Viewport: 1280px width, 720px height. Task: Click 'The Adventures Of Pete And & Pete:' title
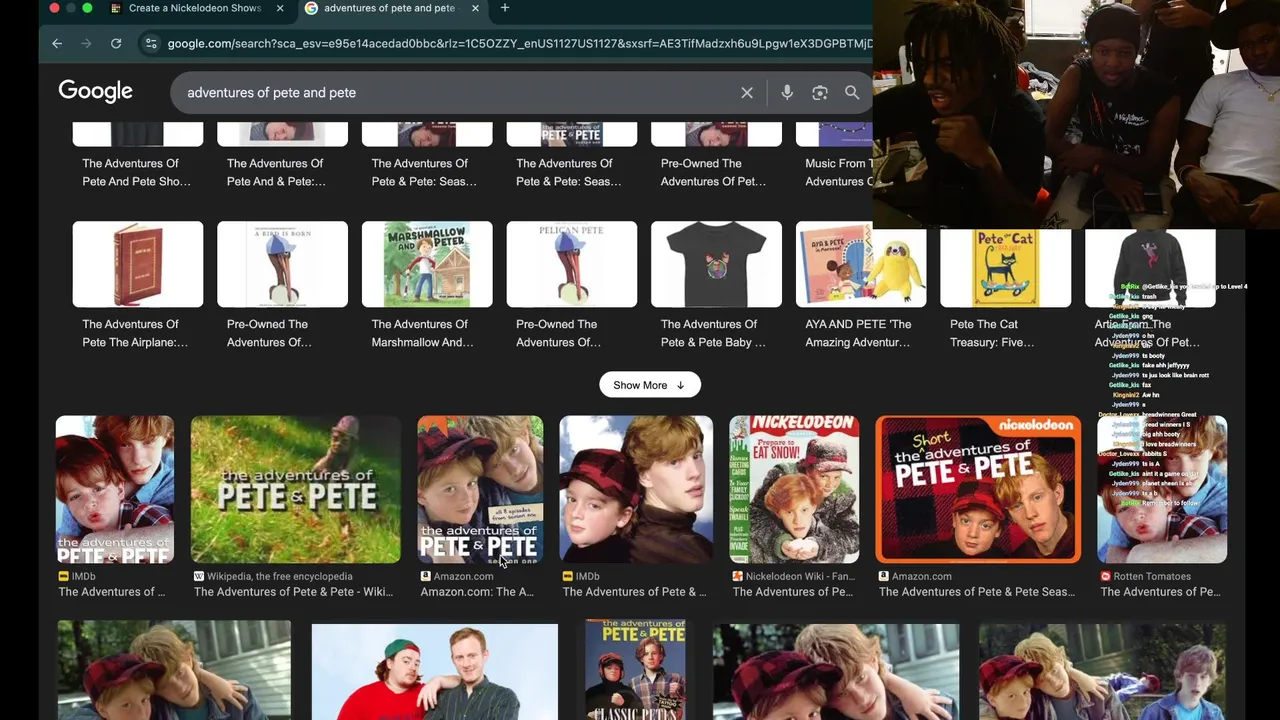click(x=276, y=172)
